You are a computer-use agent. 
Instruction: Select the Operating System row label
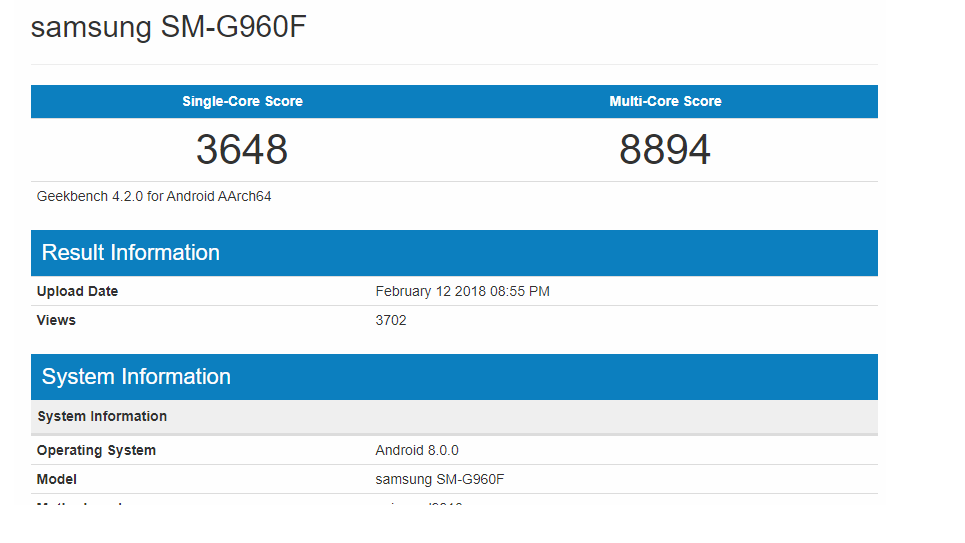click(96, 450)
